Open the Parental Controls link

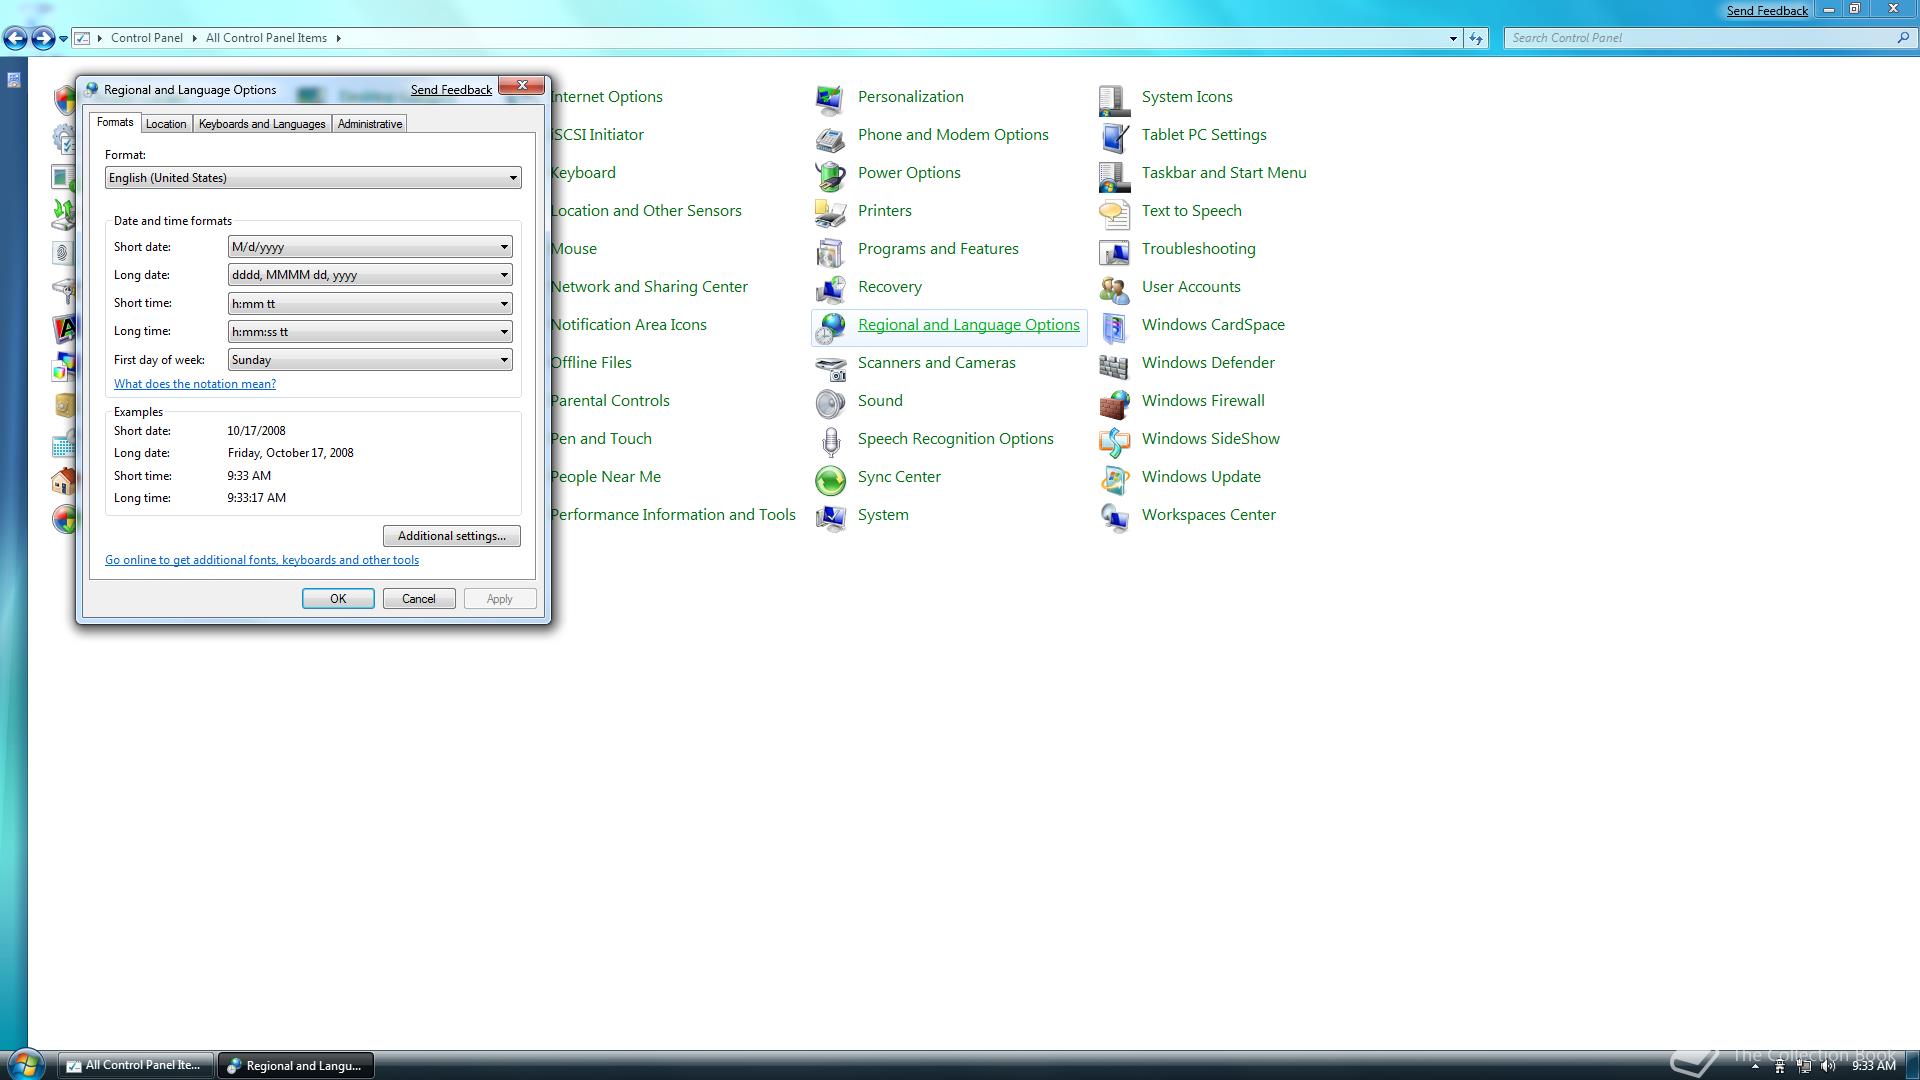click(610, 401)
